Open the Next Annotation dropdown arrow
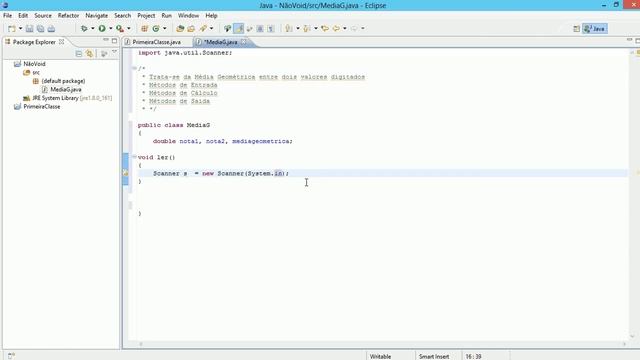 [x=298, y=29]
